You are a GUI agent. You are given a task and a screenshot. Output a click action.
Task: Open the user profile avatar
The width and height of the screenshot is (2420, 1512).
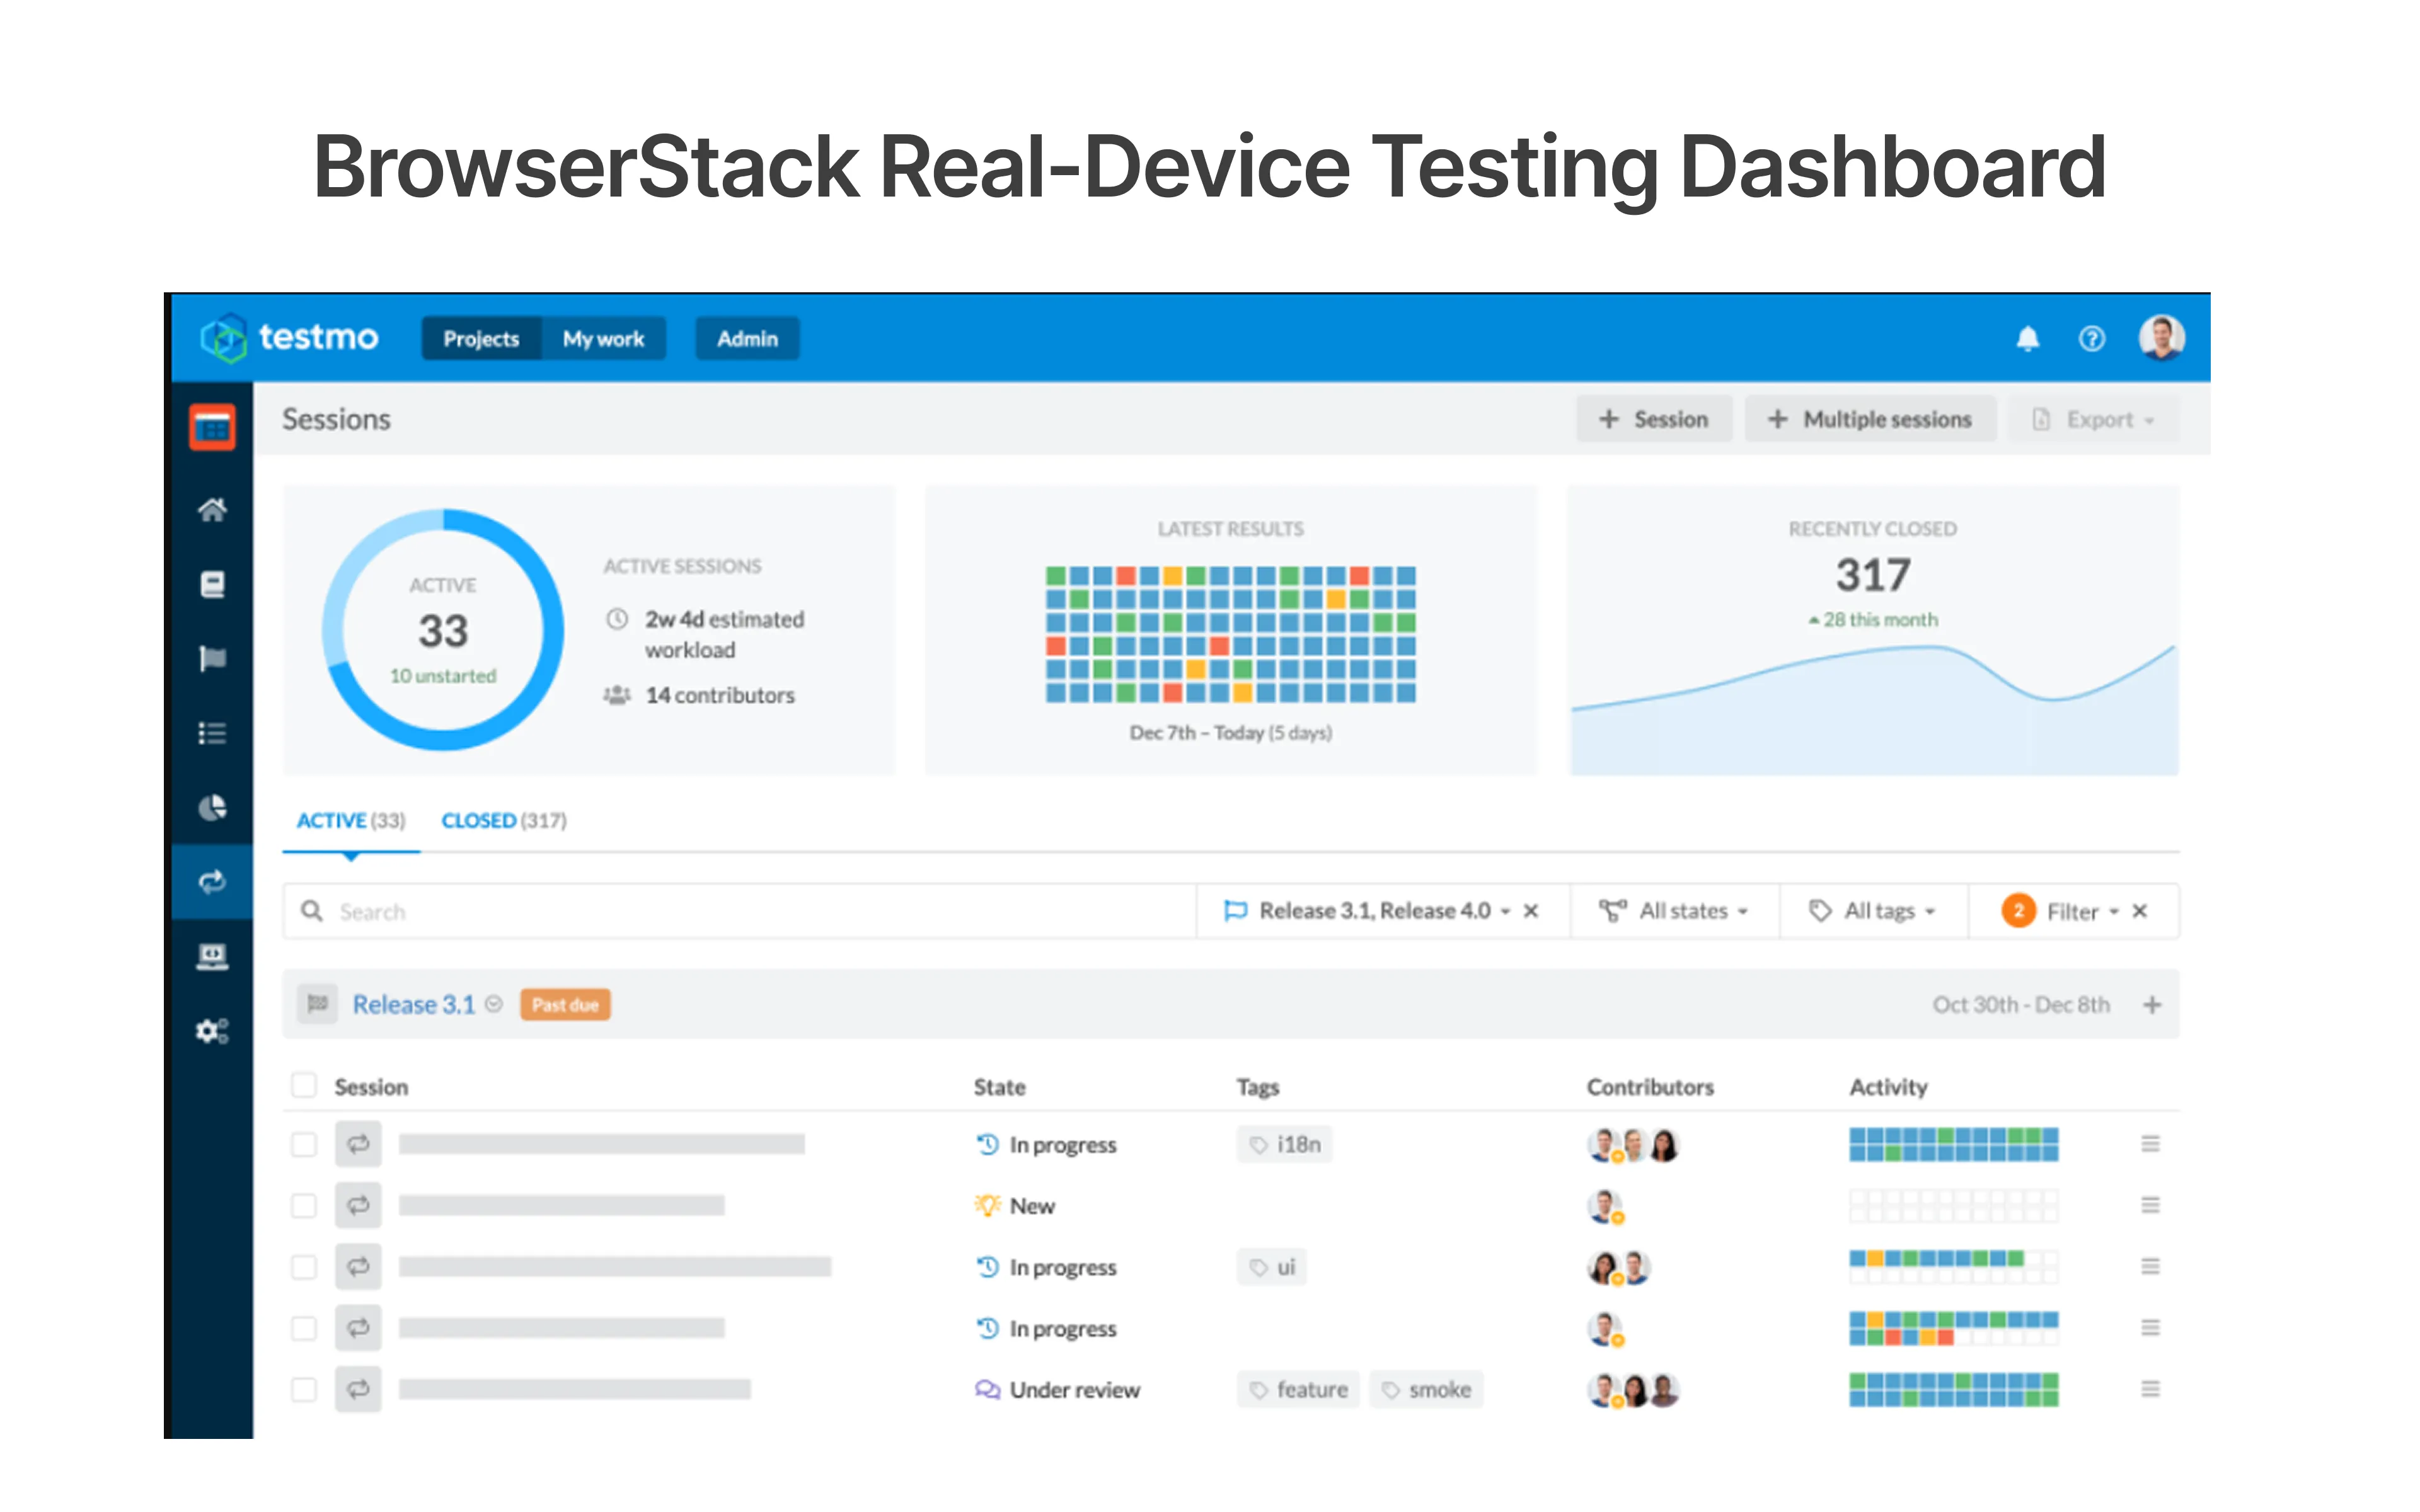point(2161,338)
